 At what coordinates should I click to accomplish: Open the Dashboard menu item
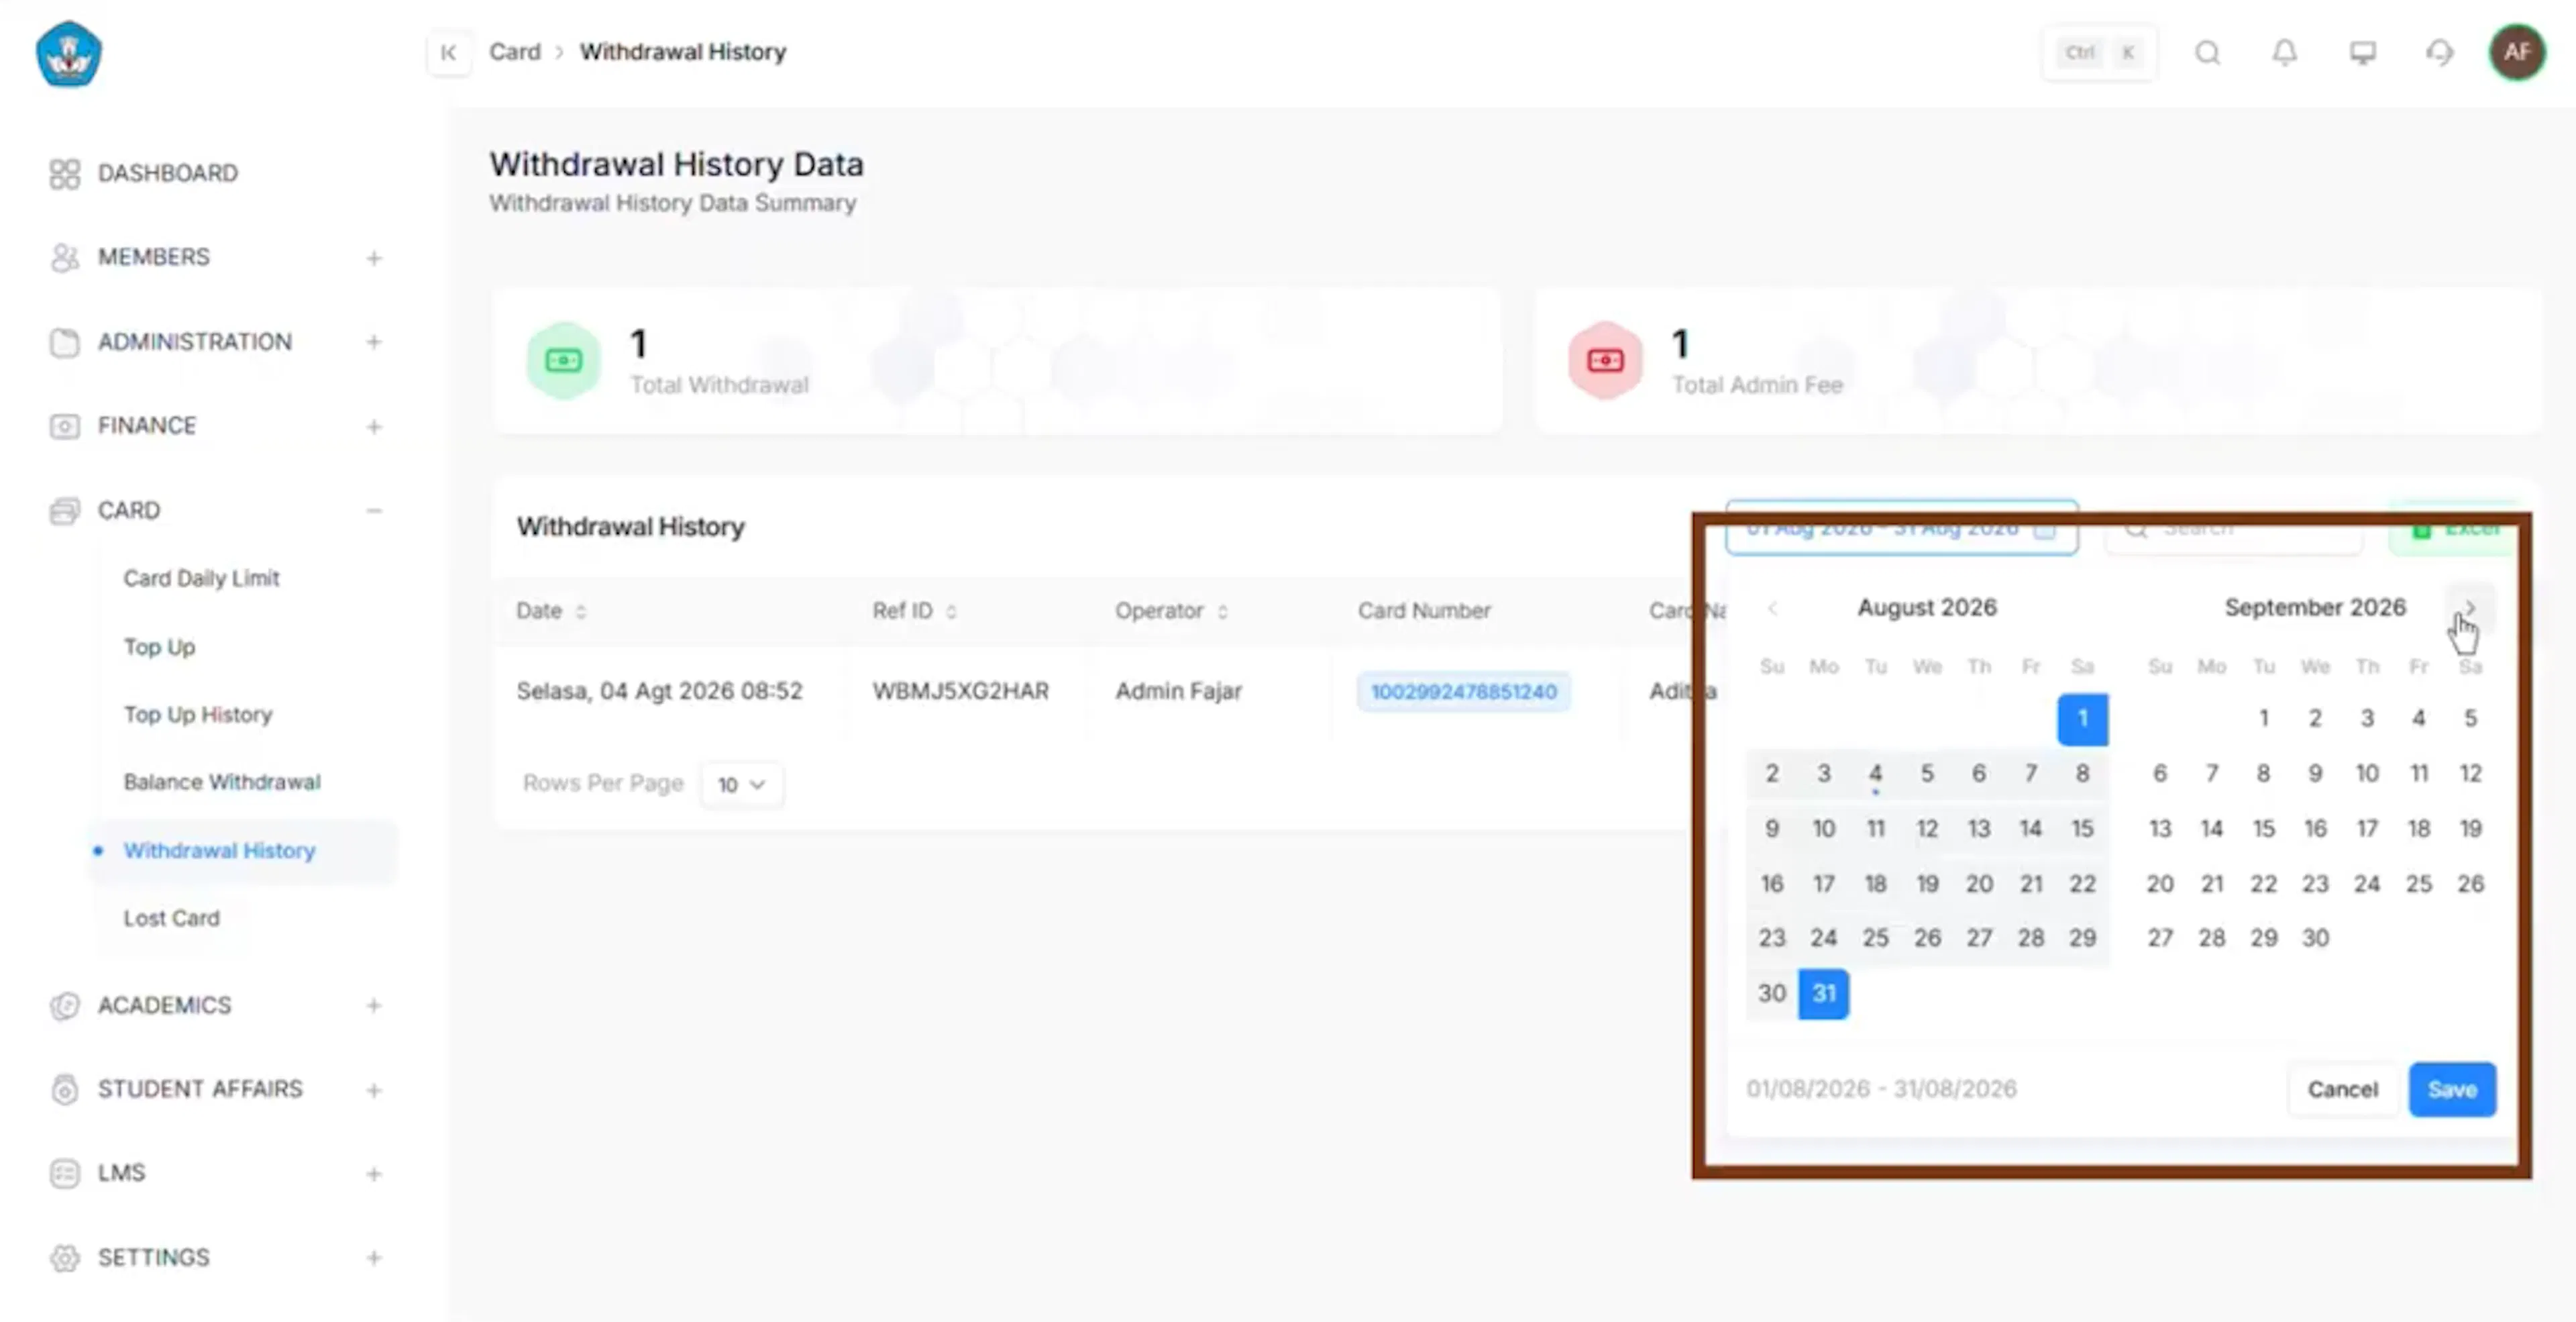167,173
